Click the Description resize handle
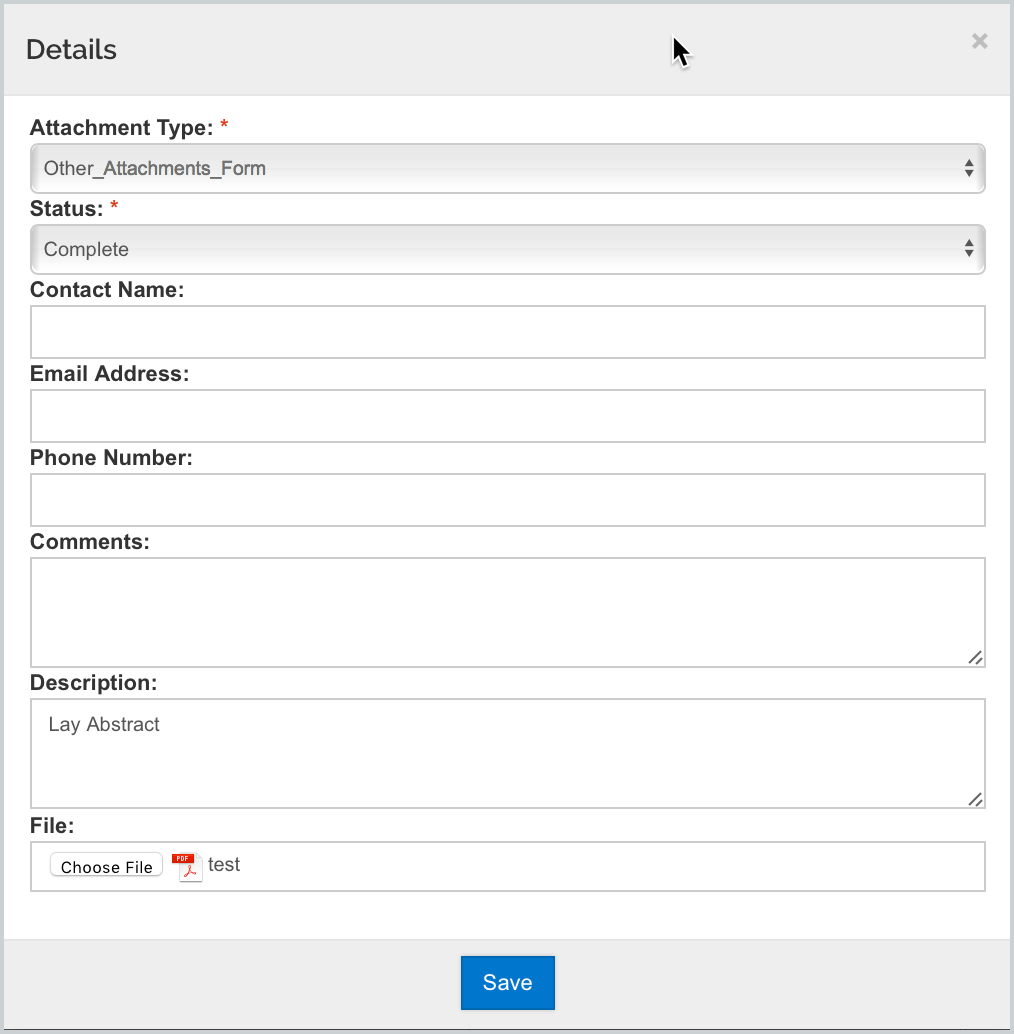 click(975, 799)
